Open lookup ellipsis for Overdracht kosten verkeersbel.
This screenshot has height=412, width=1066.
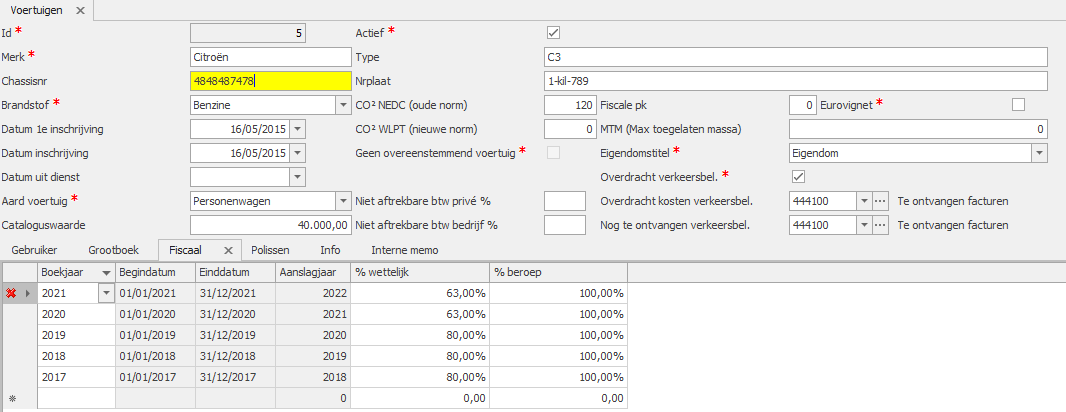(880, 201)
